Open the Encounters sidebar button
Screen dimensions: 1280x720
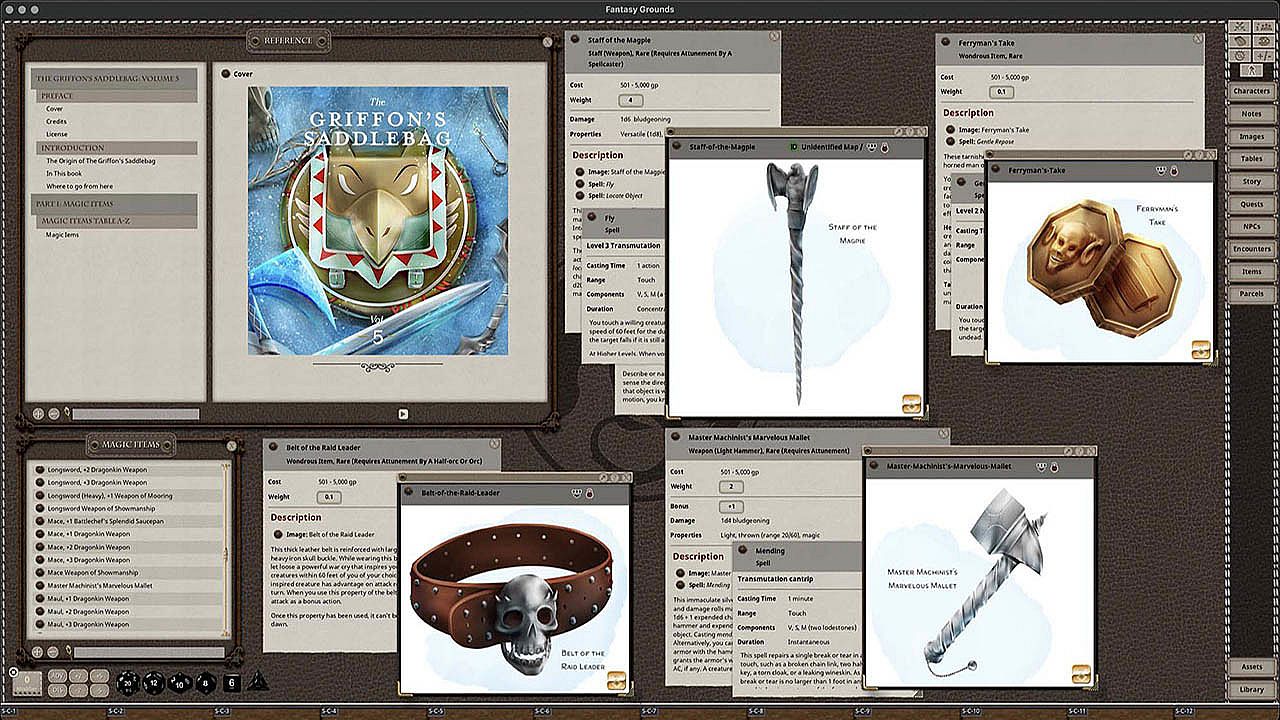point(1251,249)
